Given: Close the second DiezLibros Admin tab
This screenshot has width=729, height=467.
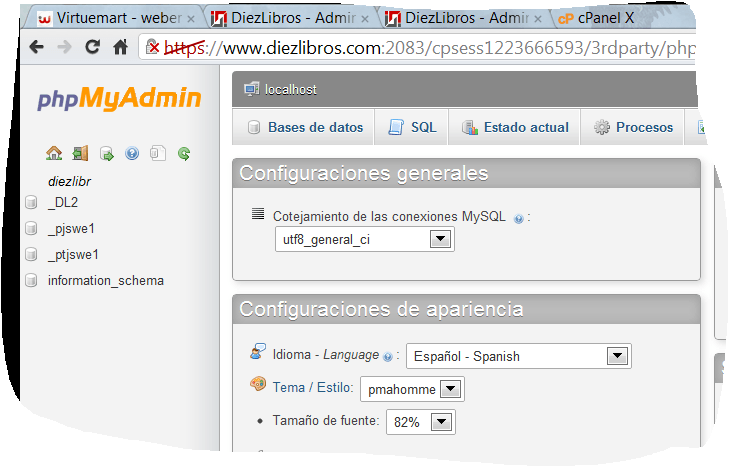Looking at the screenshot, I should point(538,19).
